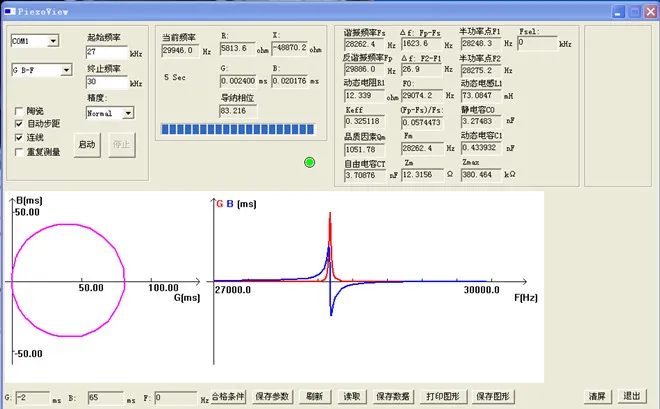Click the PiezoView title bar icon
660x409 pixels.
click(10, 11)
